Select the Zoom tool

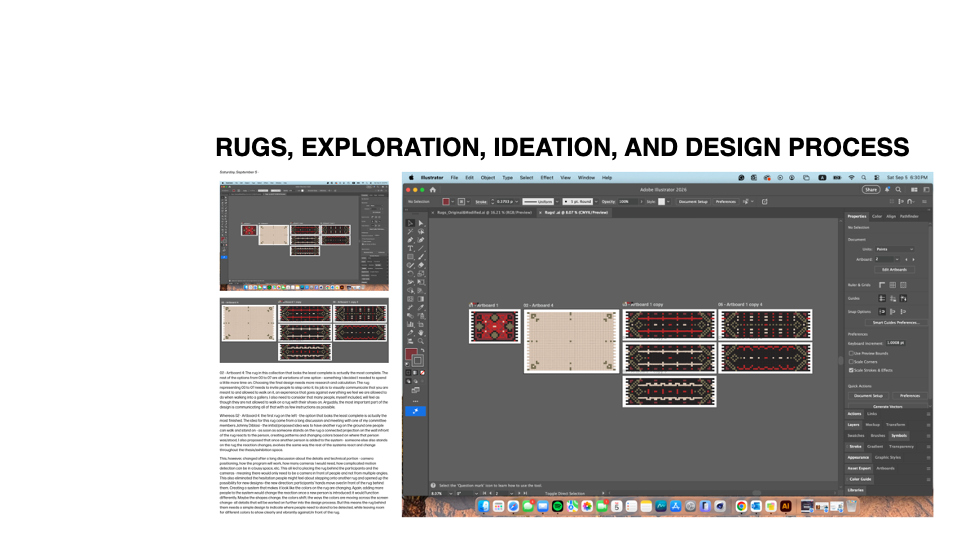pyautogui.click(x=421, y=341)
